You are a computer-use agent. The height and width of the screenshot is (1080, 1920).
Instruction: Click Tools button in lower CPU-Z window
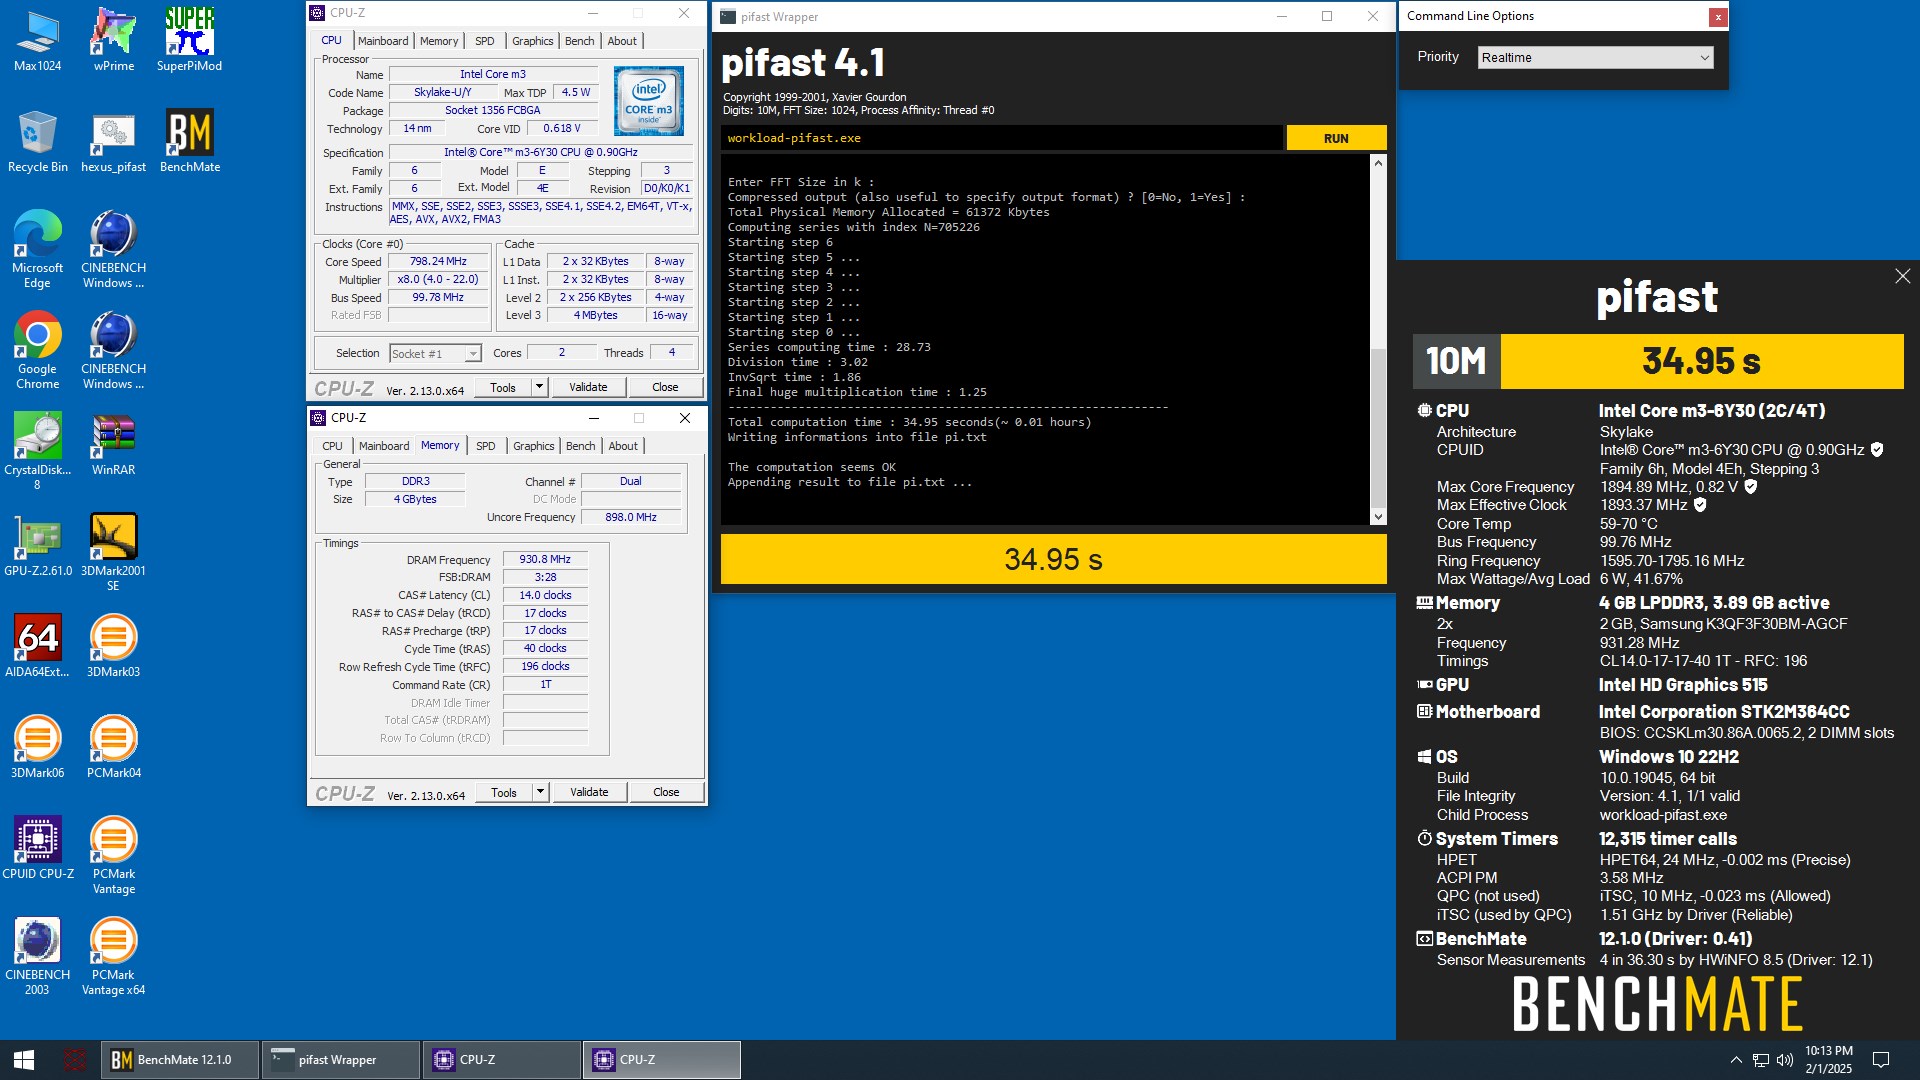[504, 792]
